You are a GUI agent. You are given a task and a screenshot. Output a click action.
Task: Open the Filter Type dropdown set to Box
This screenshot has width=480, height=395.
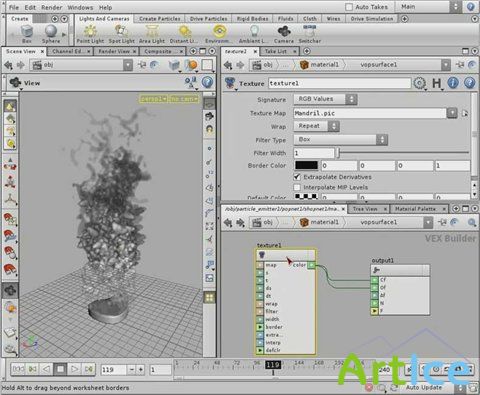pyautogui.click(x=340, y=140)
